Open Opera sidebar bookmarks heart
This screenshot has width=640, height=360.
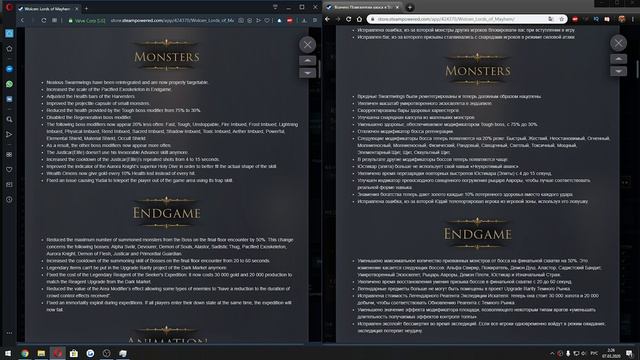pos(9,169)
